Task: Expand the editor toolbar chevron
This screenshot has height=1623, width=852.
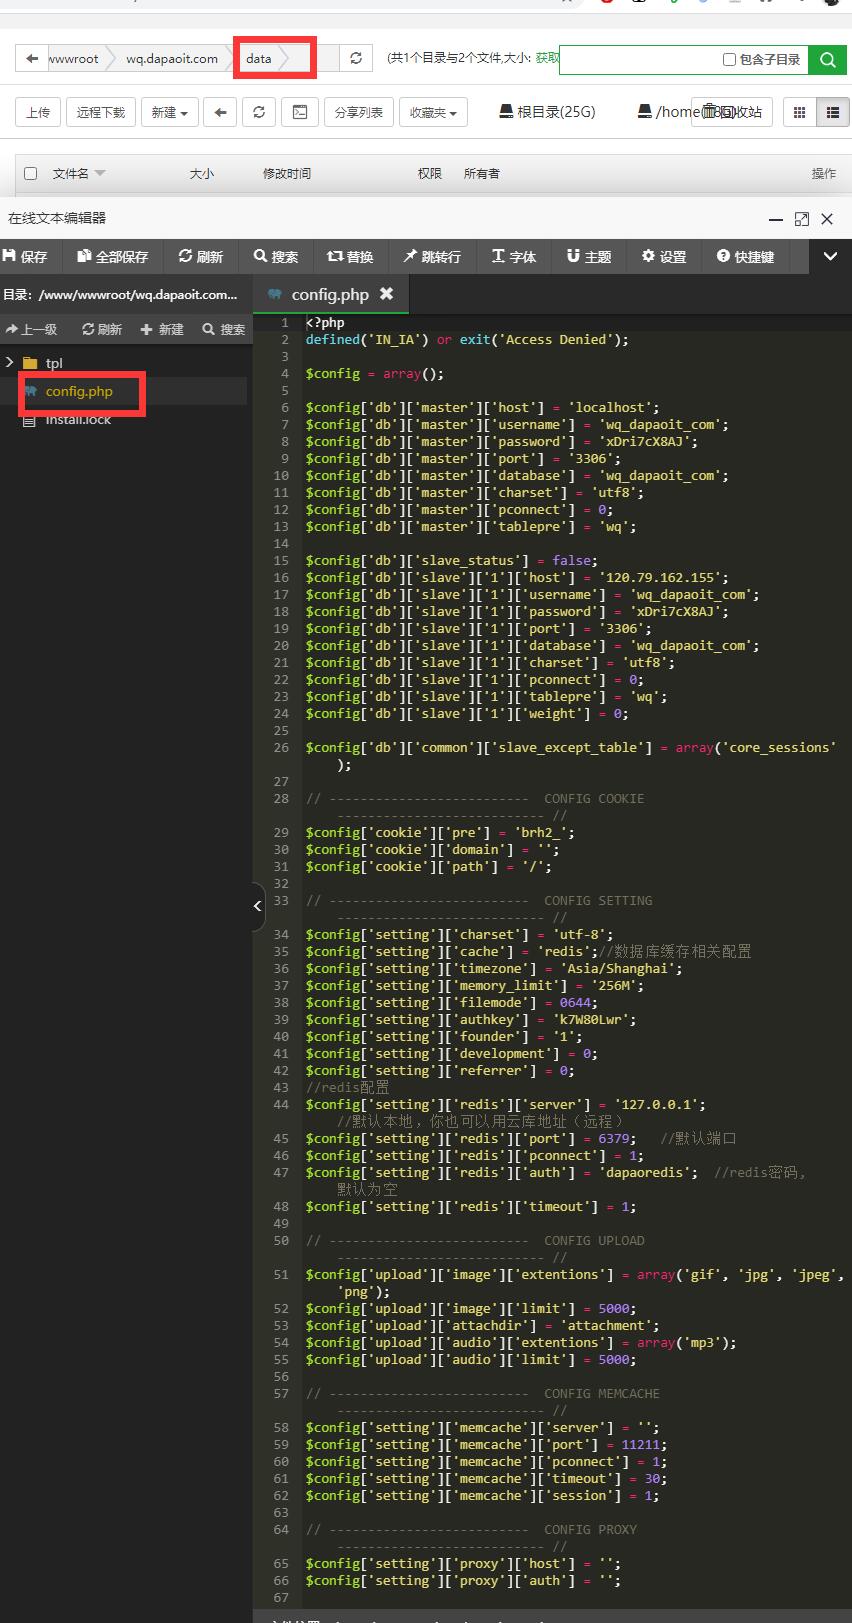Action: tap(830, 256)
